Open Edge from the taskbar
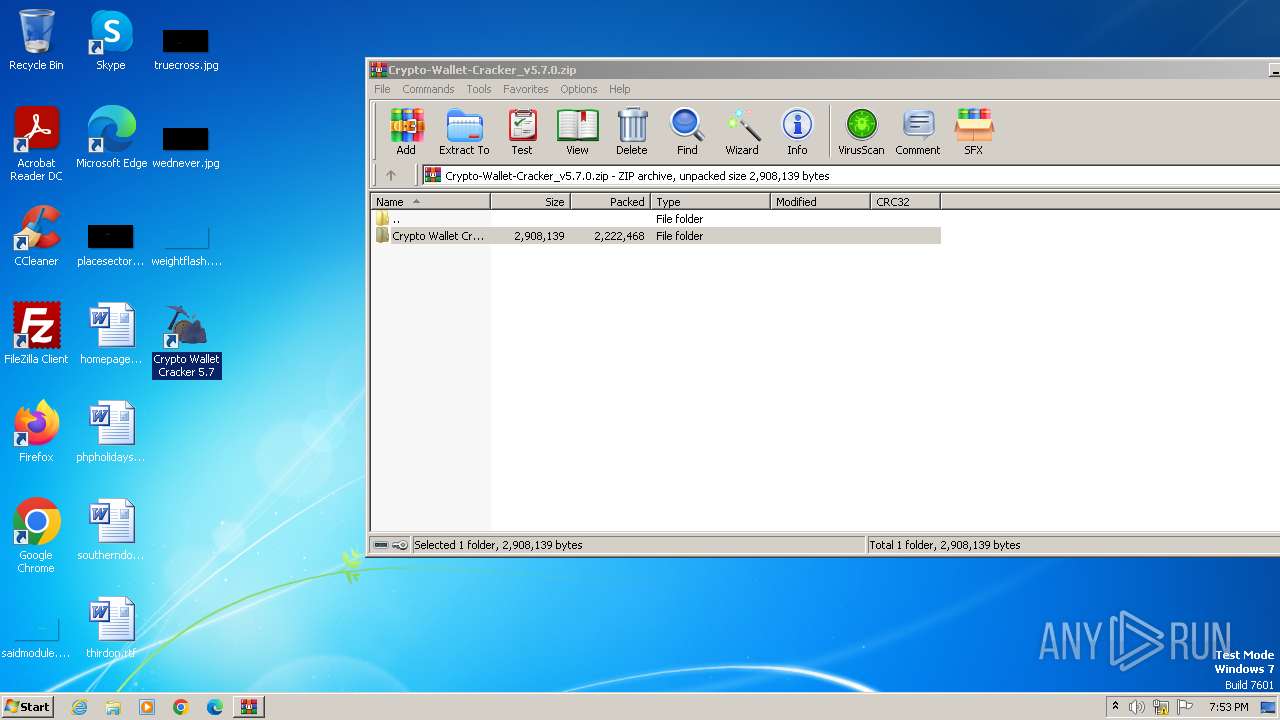Screen dimensions: 1280x720 [215, 707]
